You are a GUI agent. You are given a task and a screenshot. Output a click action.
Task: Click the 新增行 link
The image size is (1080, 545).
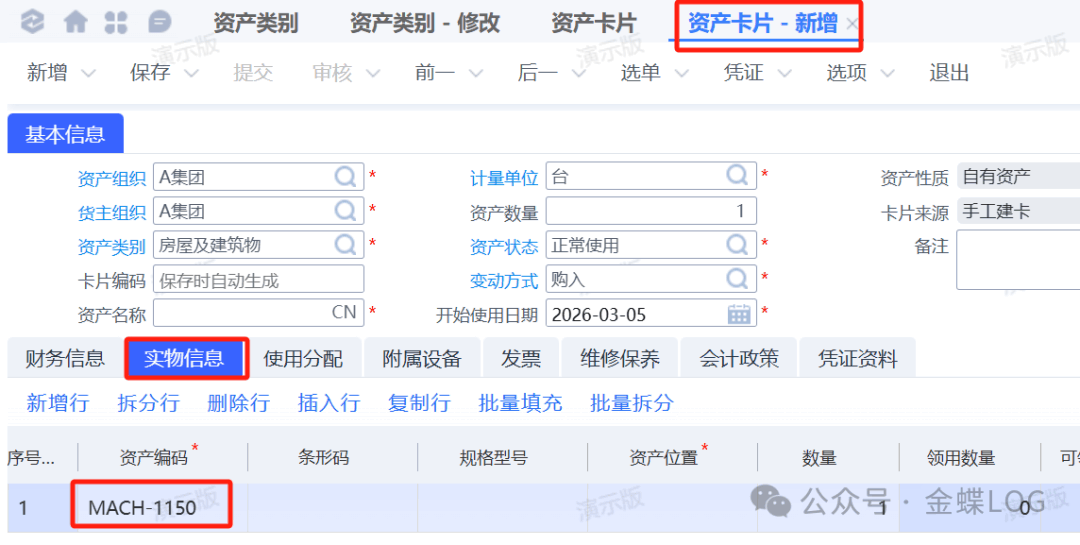57,403
